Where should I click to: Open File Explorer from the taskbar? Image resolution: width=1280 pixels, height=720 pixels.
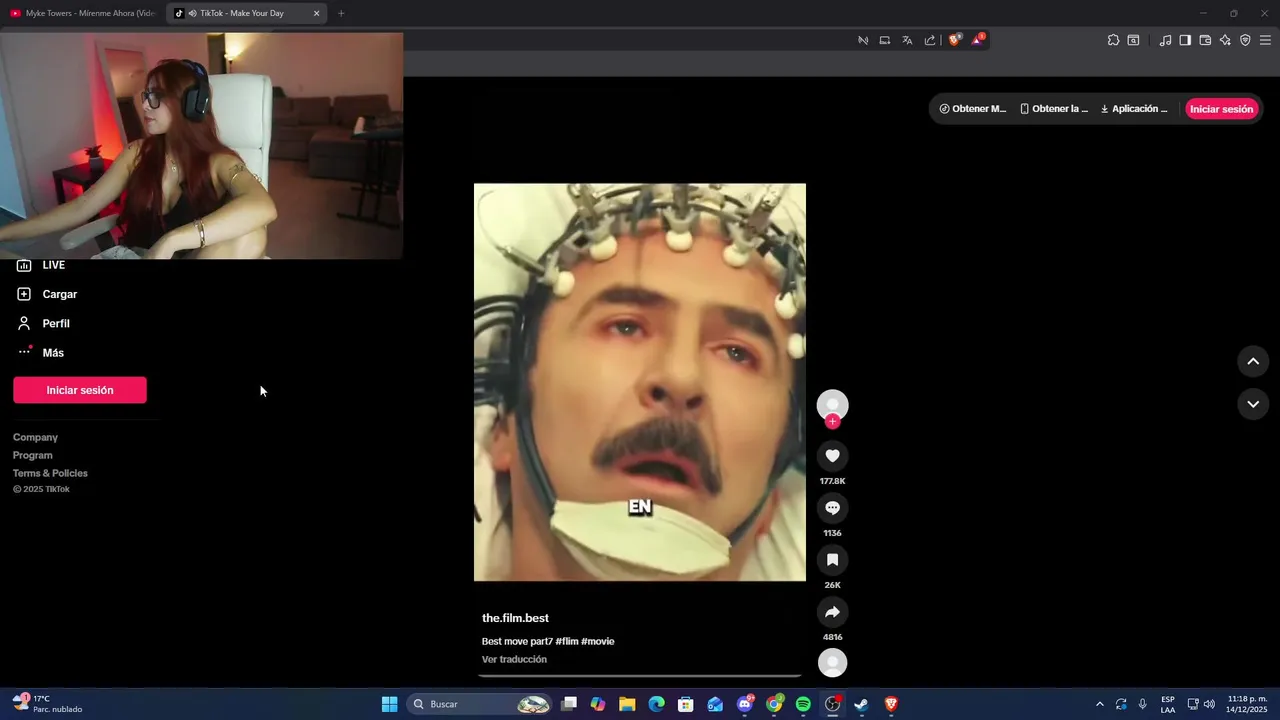tap(627, 704)
